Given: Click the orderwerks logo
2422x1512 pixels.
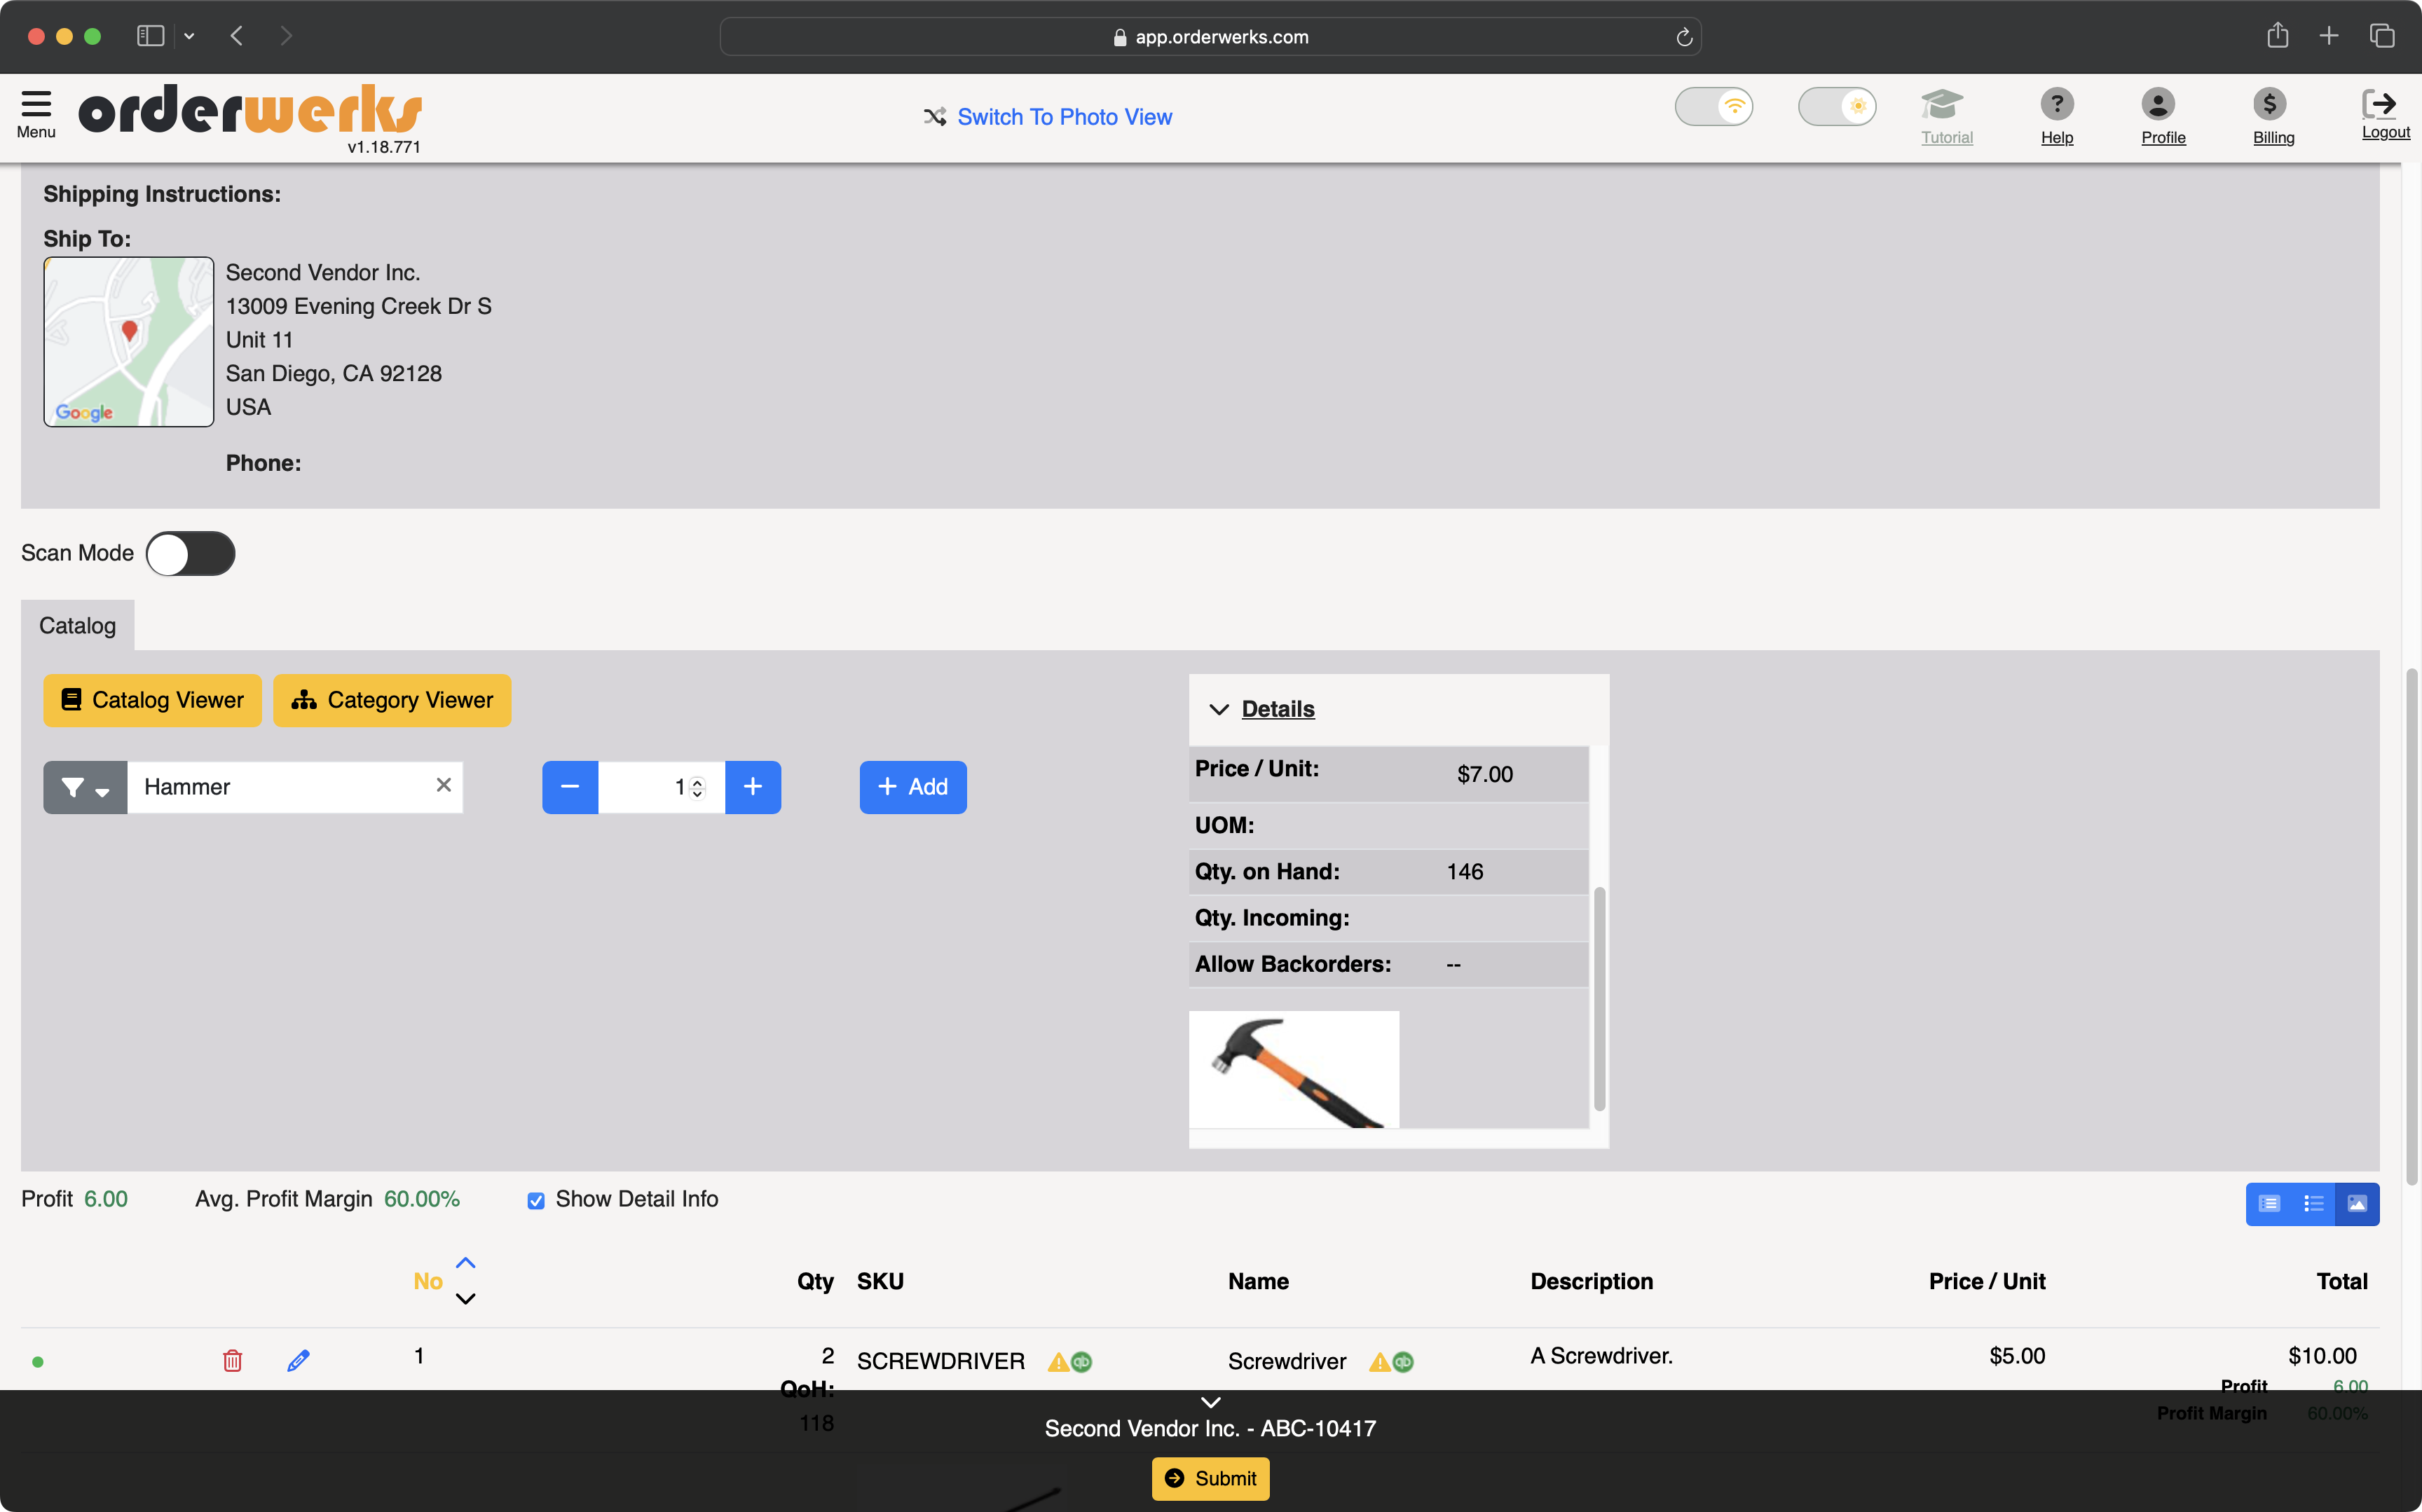Looking at the screenshot, I should [250, 110].
